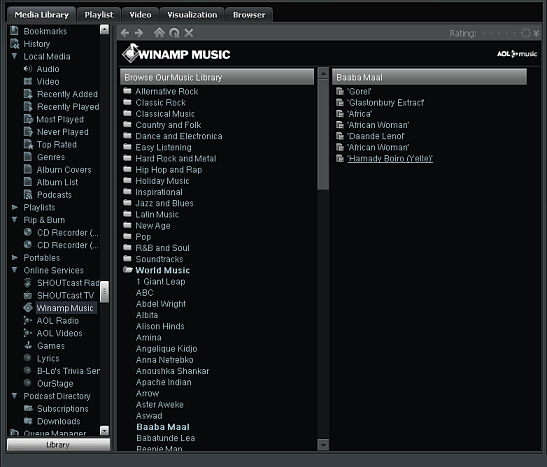Image resolution: width=547 pixels, height=467 pixels.
Task: Open Podcast Downloads icon
Action: click(28, 421)
